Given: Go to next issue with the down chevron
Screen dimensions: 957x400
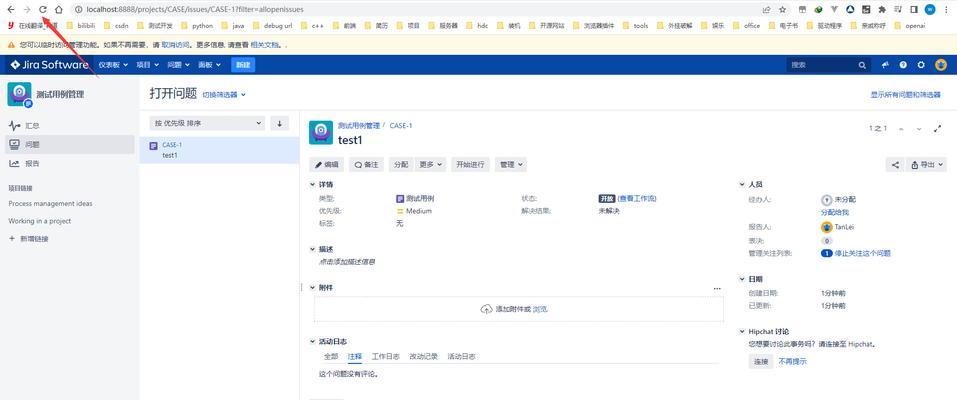Looking at the screenshot, I should [x=919, y=129].
